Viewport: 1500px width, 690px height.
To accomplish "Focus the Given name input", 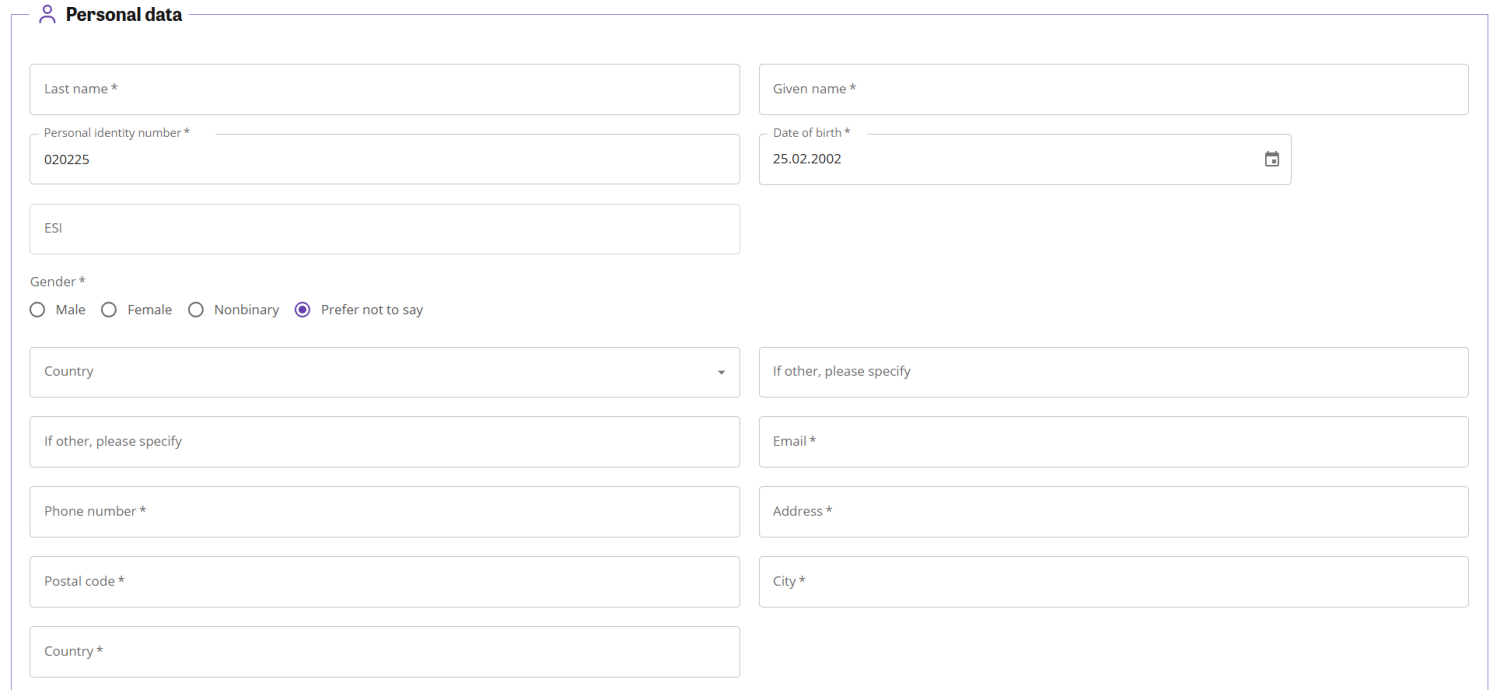I will (x=1113, y=89).
